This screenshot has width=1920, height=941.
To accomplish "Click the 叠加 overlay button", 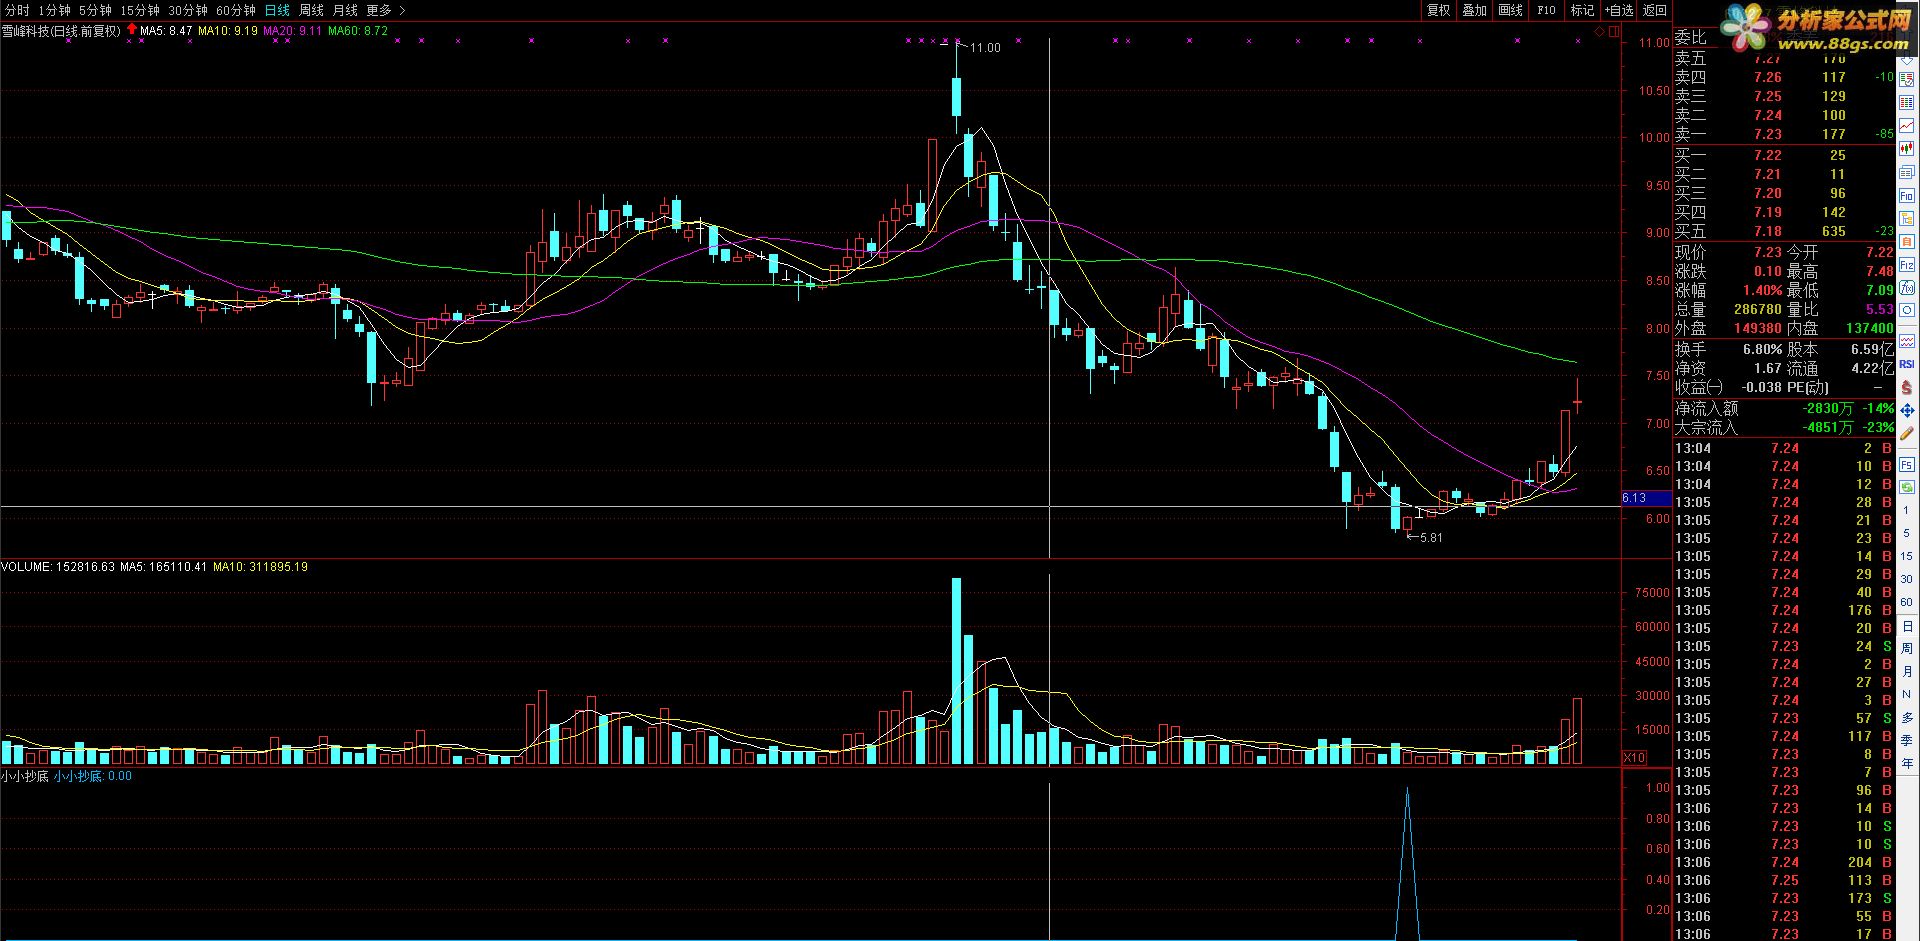I will [1474, 10].
